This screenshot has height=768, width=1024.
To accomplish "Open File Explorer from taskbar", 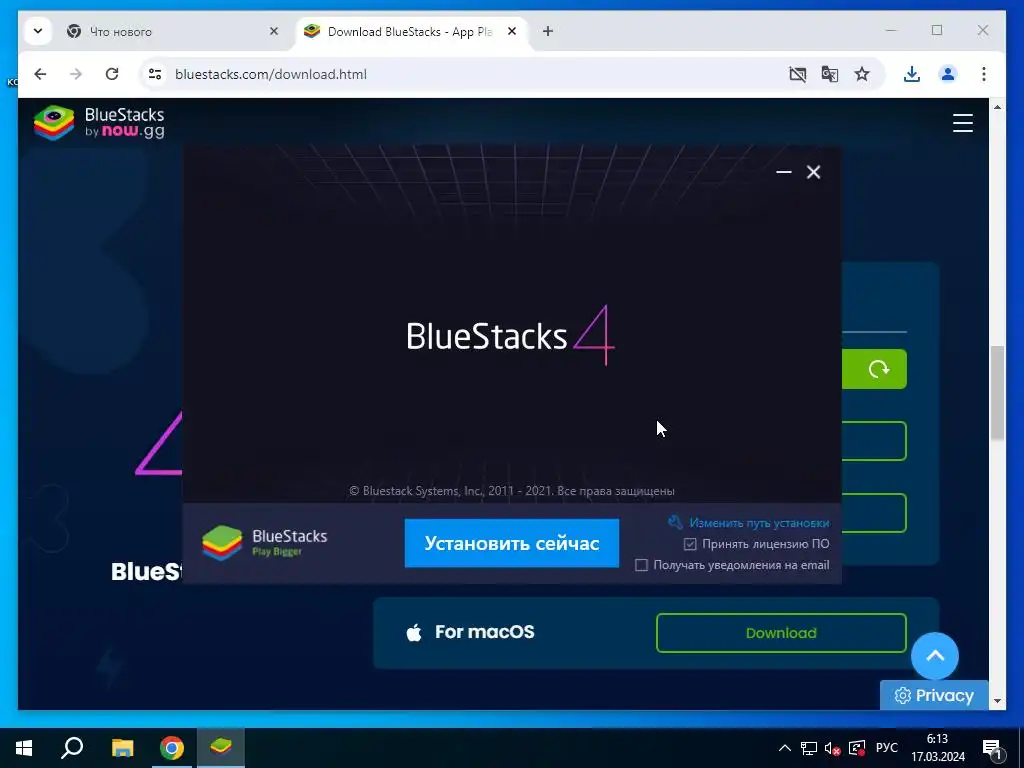I will pos(122,748).
